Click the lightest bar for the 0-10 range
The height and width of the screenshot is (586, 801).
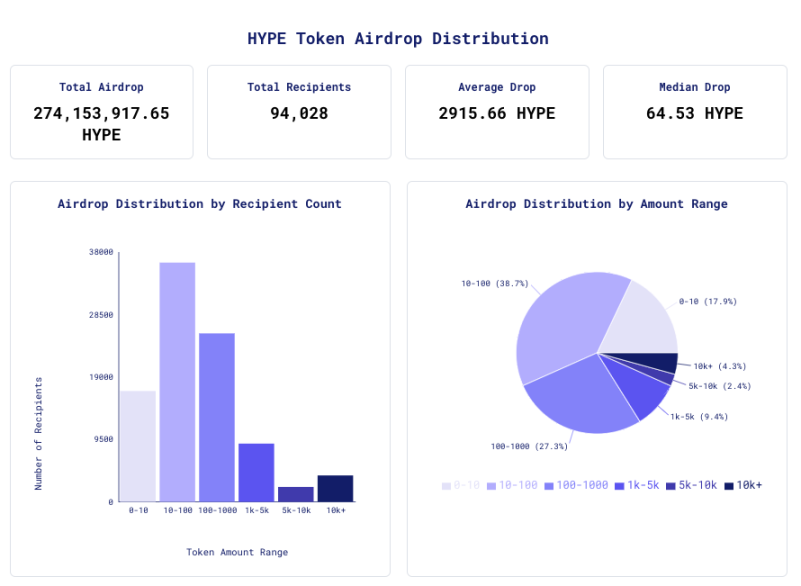pos(139,445)
